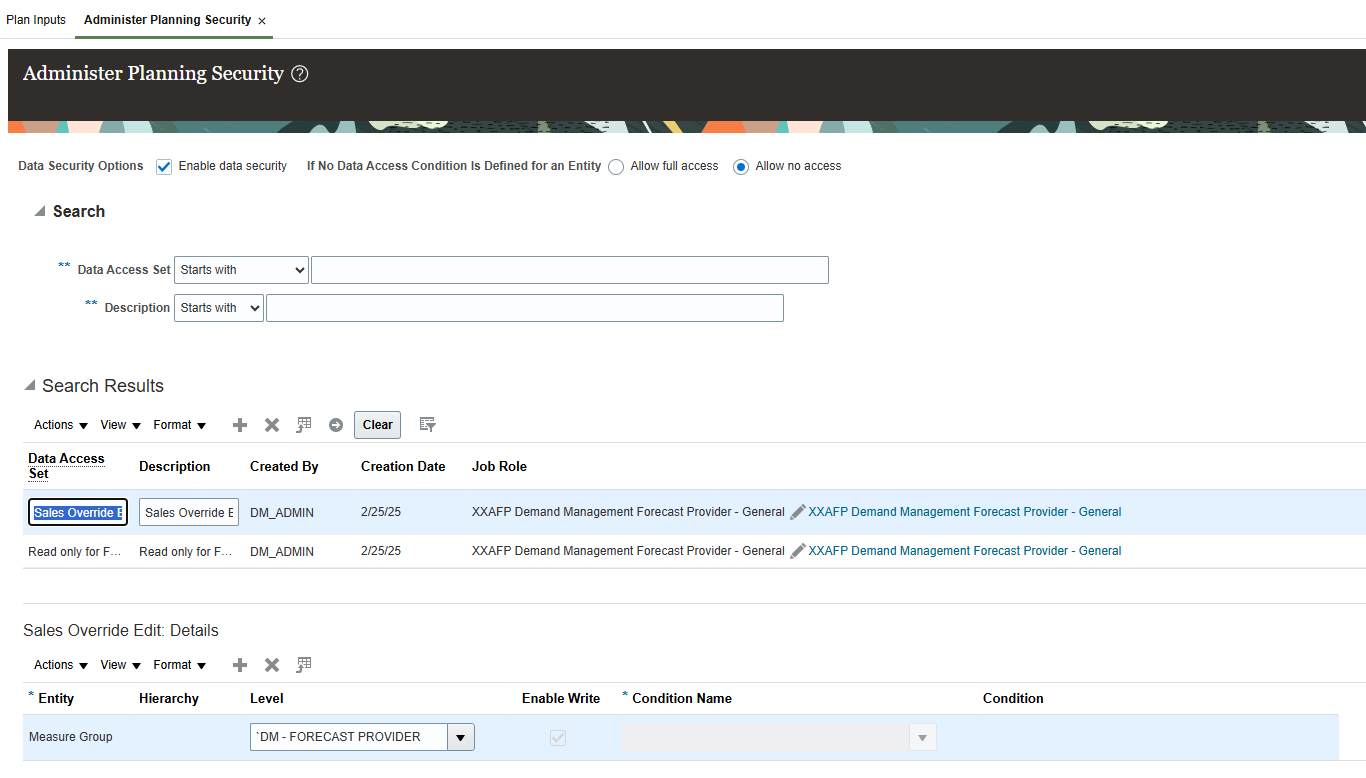The width and height of the screenshot is (1366, 778).
Task: Add a new row in Sales Override Edit details
Action: 239,665
